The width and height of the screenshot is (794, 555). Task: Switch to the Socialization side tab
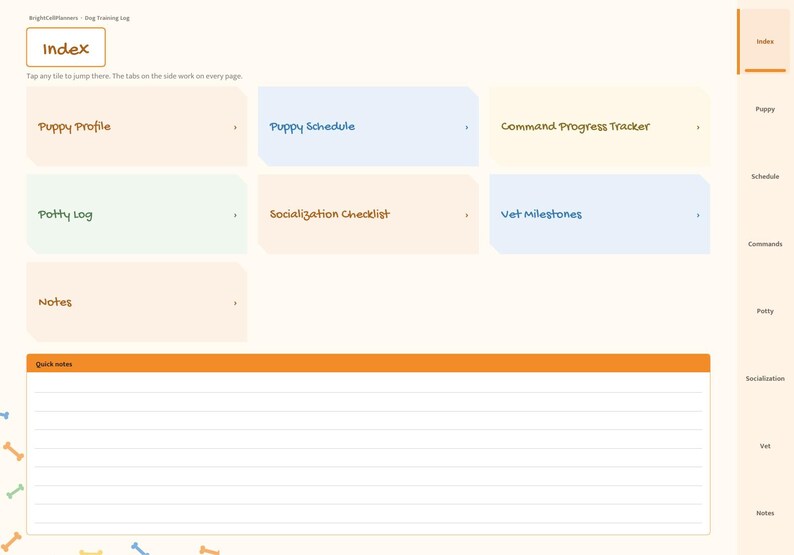pyautogui.click(x=765, y=378)
